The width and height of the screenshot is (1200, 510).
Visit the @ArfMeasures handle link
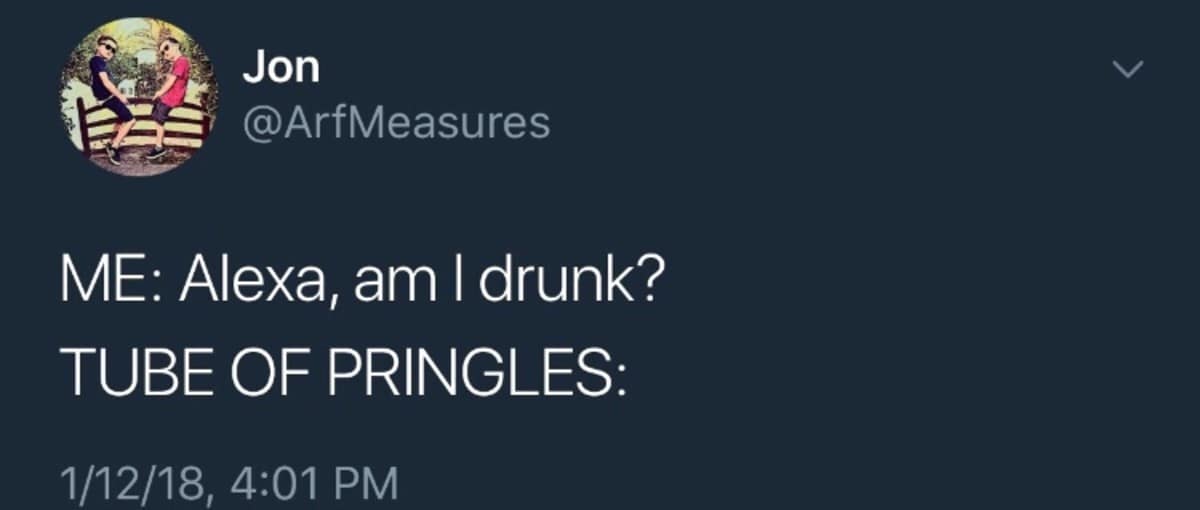(x=396, y=122)
